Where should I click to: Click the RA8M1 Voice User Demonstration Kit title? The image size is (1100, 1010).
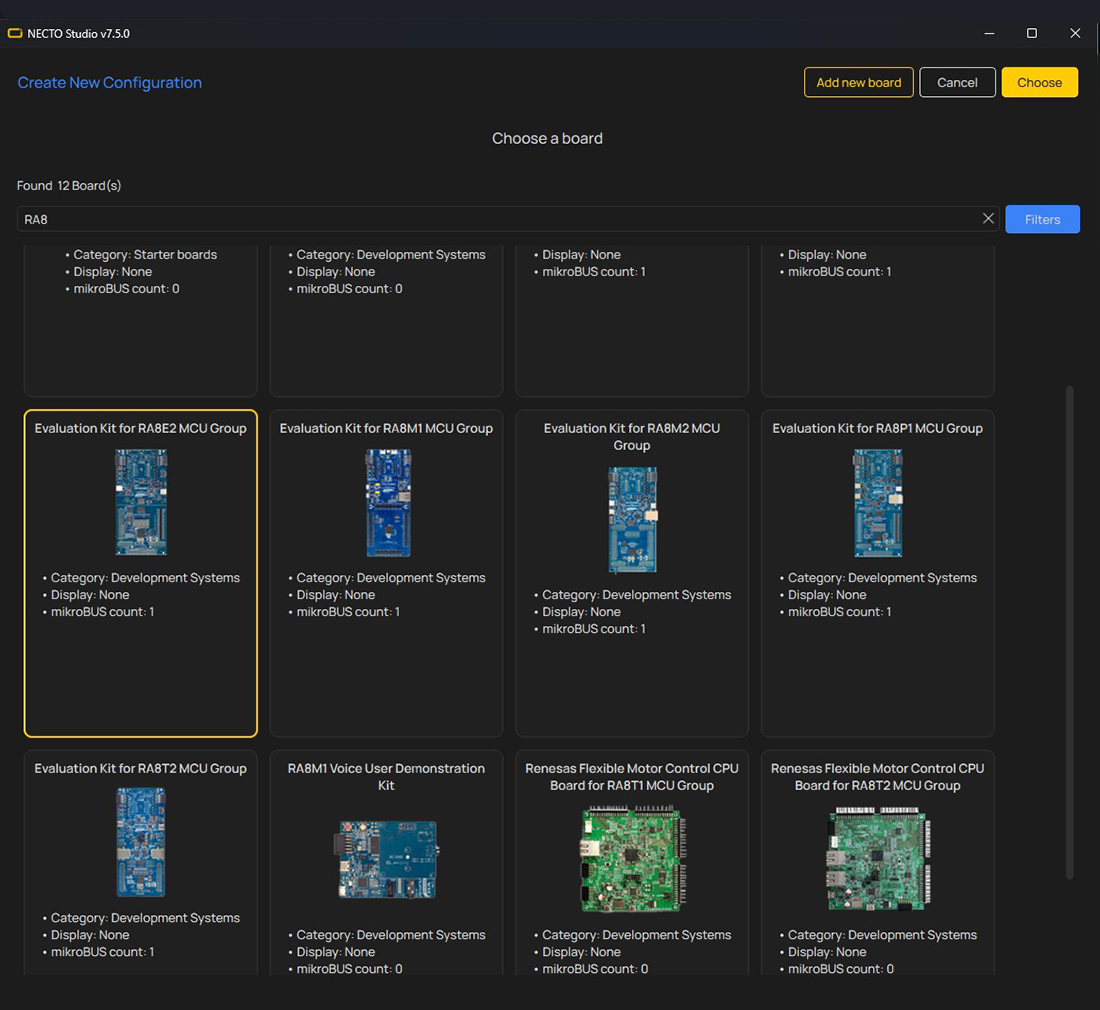pyautogui.click(x=387, y=777)
